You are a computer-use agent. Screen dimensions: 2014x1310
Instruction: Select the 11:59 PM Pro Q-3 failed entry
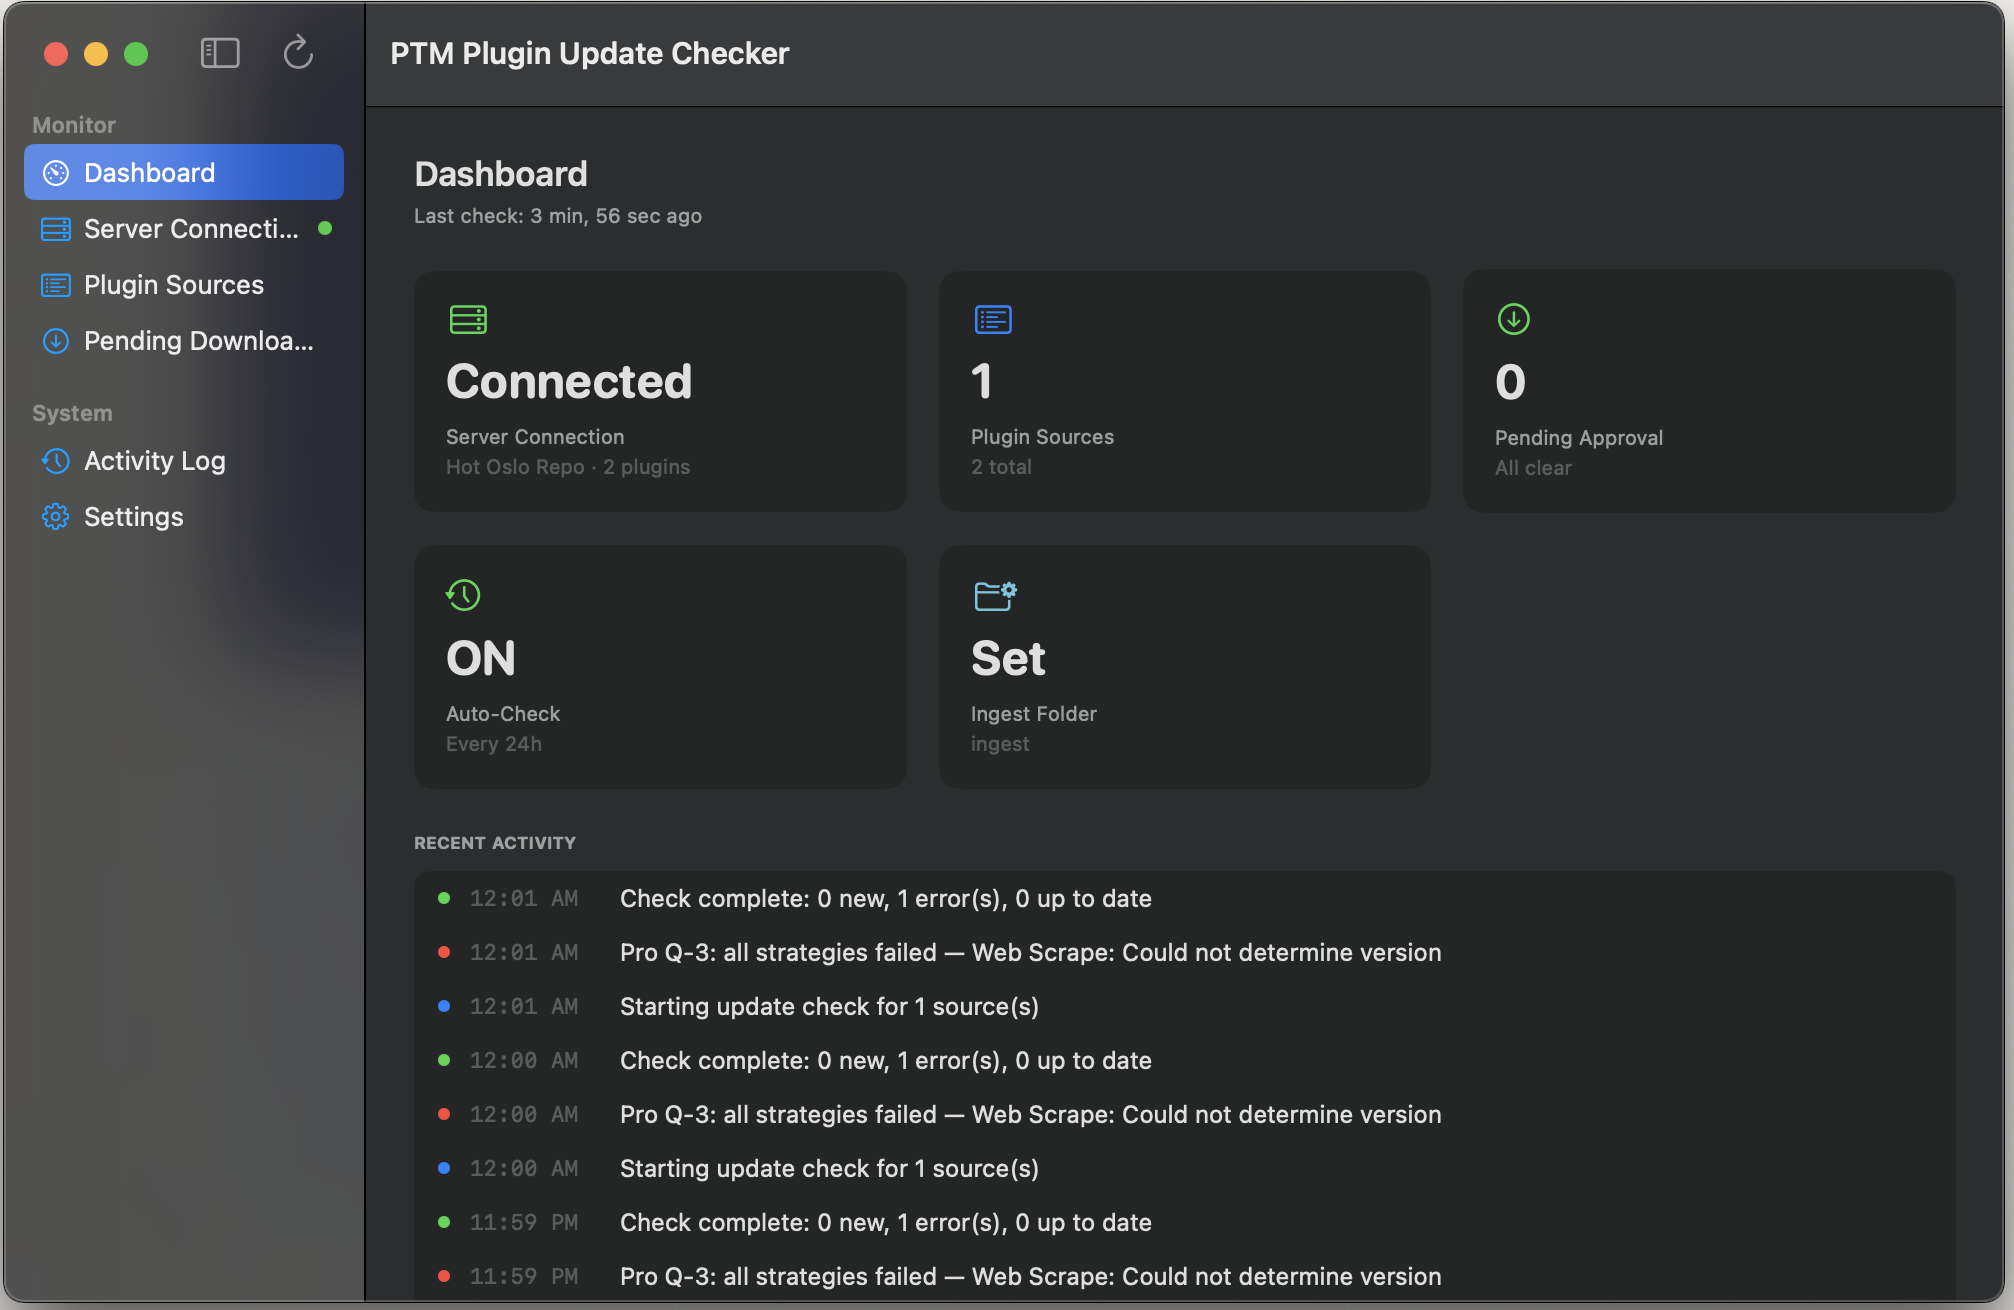tap(1185, 1276)
